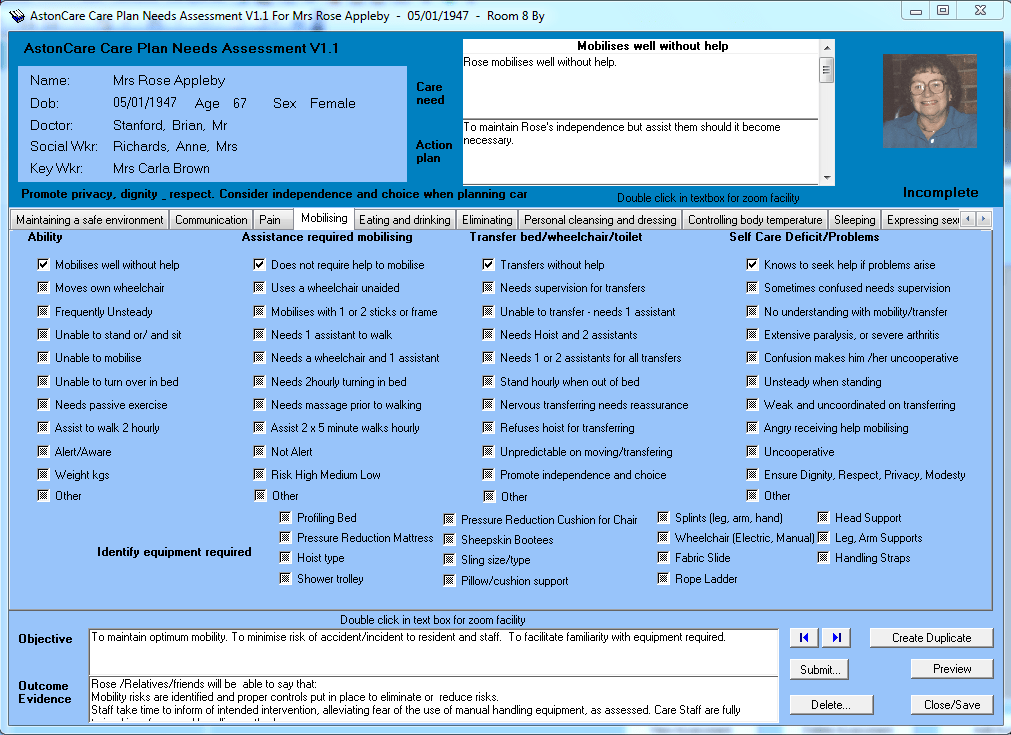The height and width of the screenshot is (735, 1011).
Task: Tick Risk High Medium Low checkbox
Action: pos(259,475)
